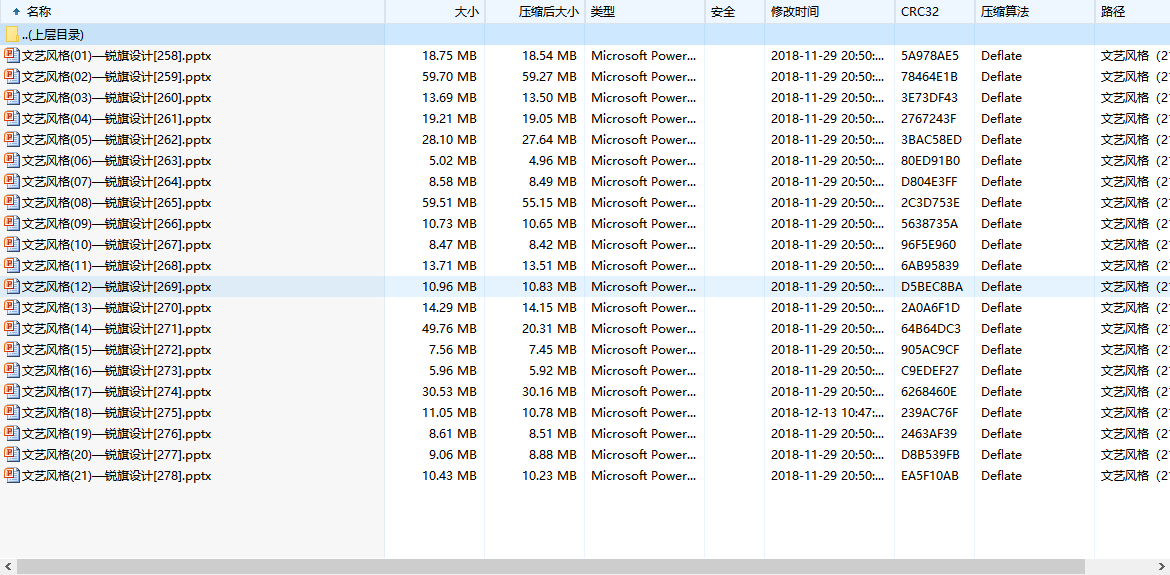Screen dimensions: 1170x575
Task: Sort by 路径 column header
Action: (1133, 11)
